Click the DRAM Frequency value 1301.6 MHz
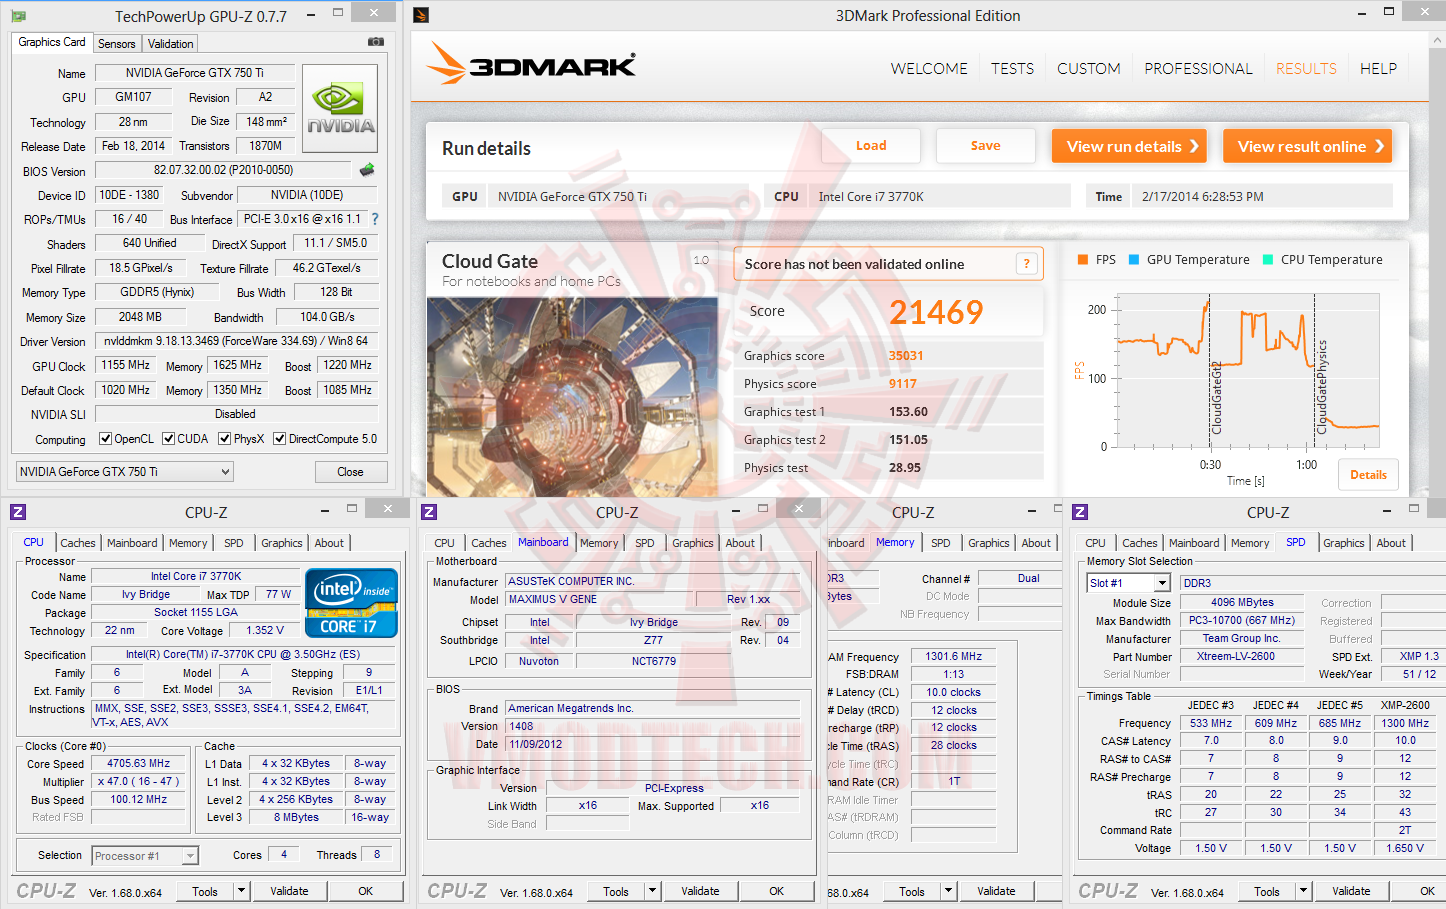1446x909 pixels. 953,657
